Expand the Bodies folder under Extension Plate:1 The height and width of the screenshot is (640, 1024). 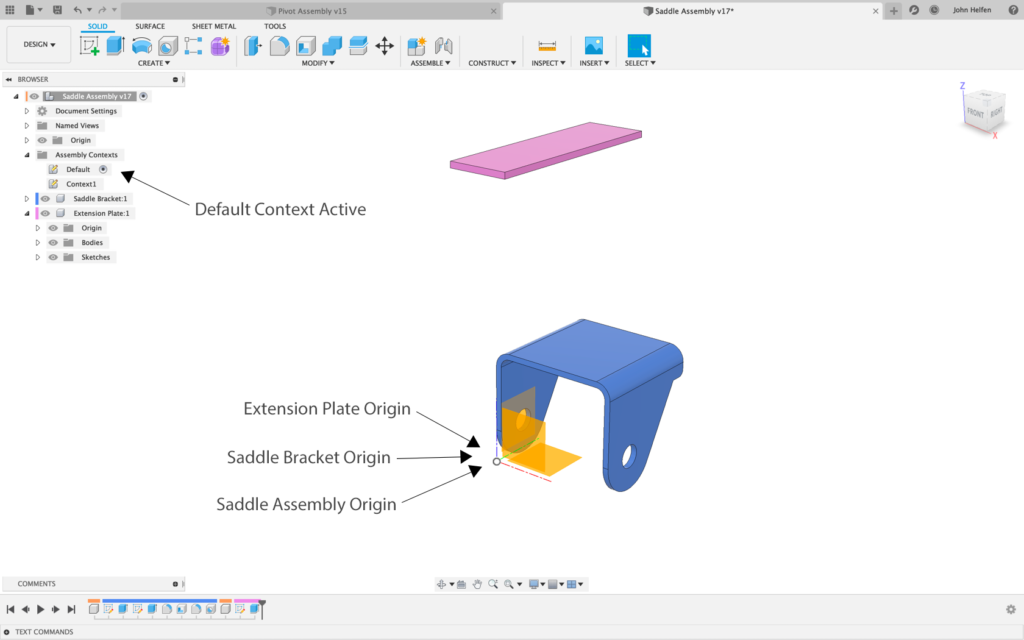pos(37,243)
